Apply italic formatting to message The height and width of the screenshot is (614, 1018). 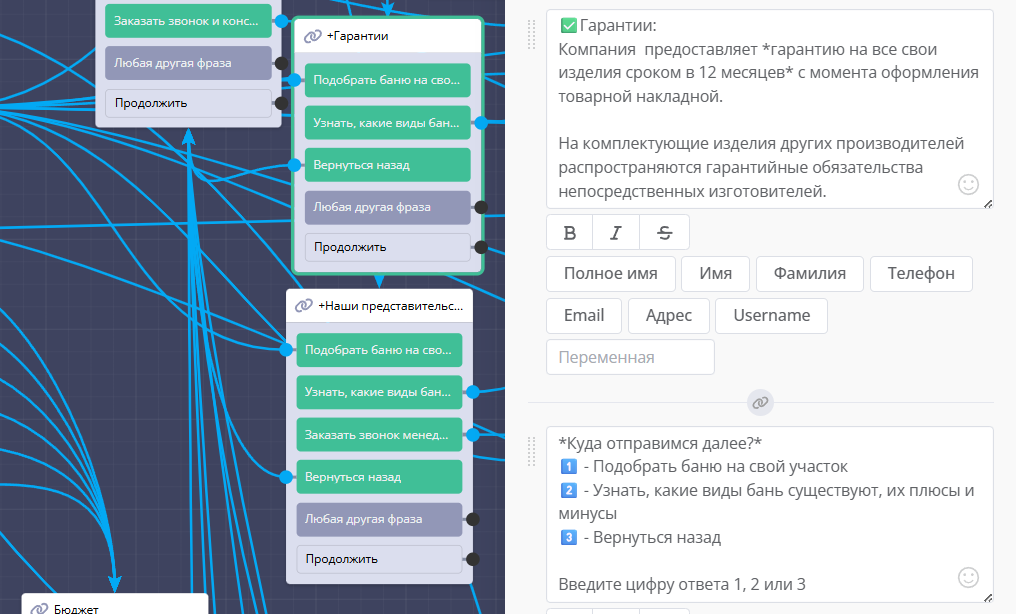616,233
